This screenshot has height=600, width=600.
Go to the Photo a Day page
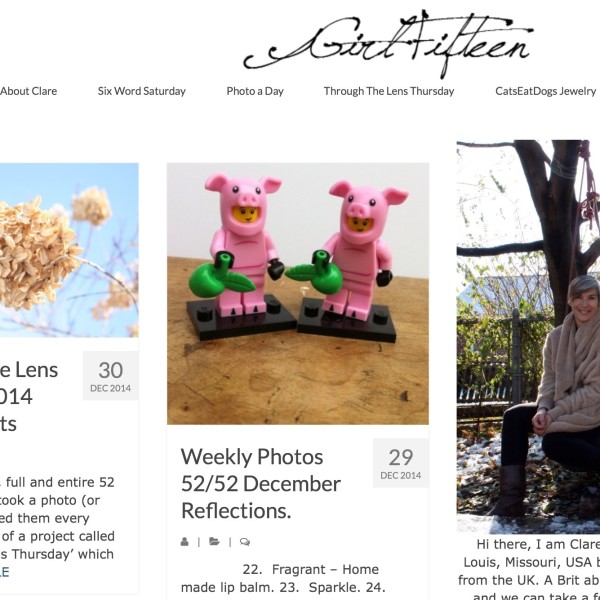click(255, 91)
